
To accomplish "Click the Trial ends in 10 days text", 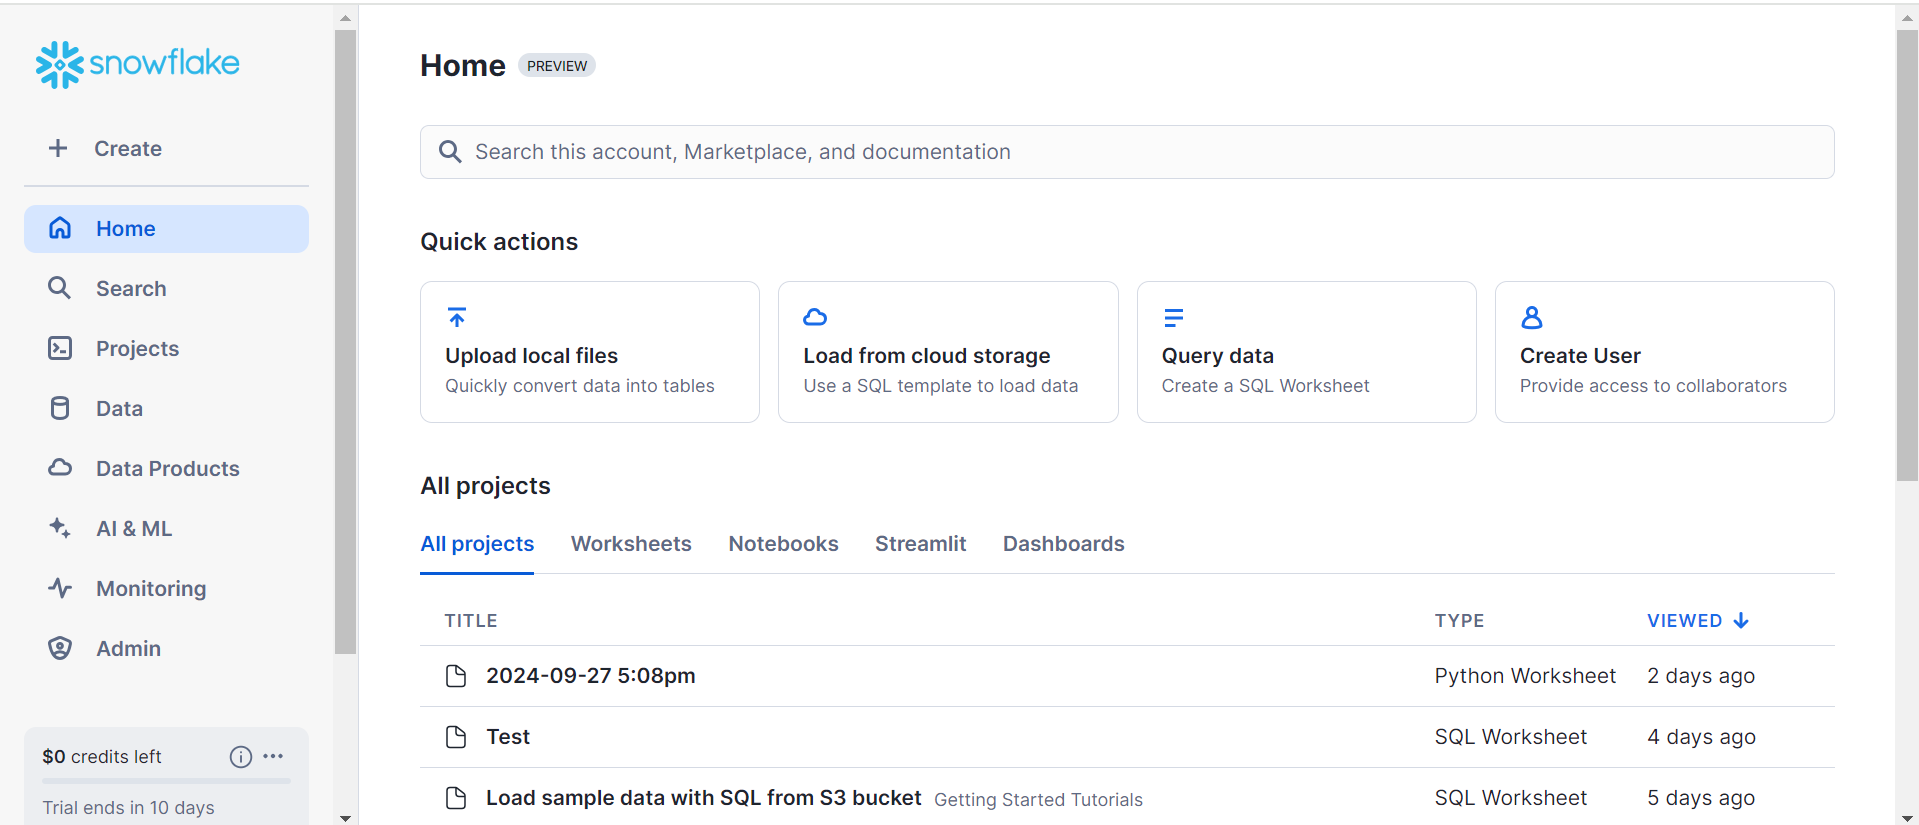I will point(128,808).
